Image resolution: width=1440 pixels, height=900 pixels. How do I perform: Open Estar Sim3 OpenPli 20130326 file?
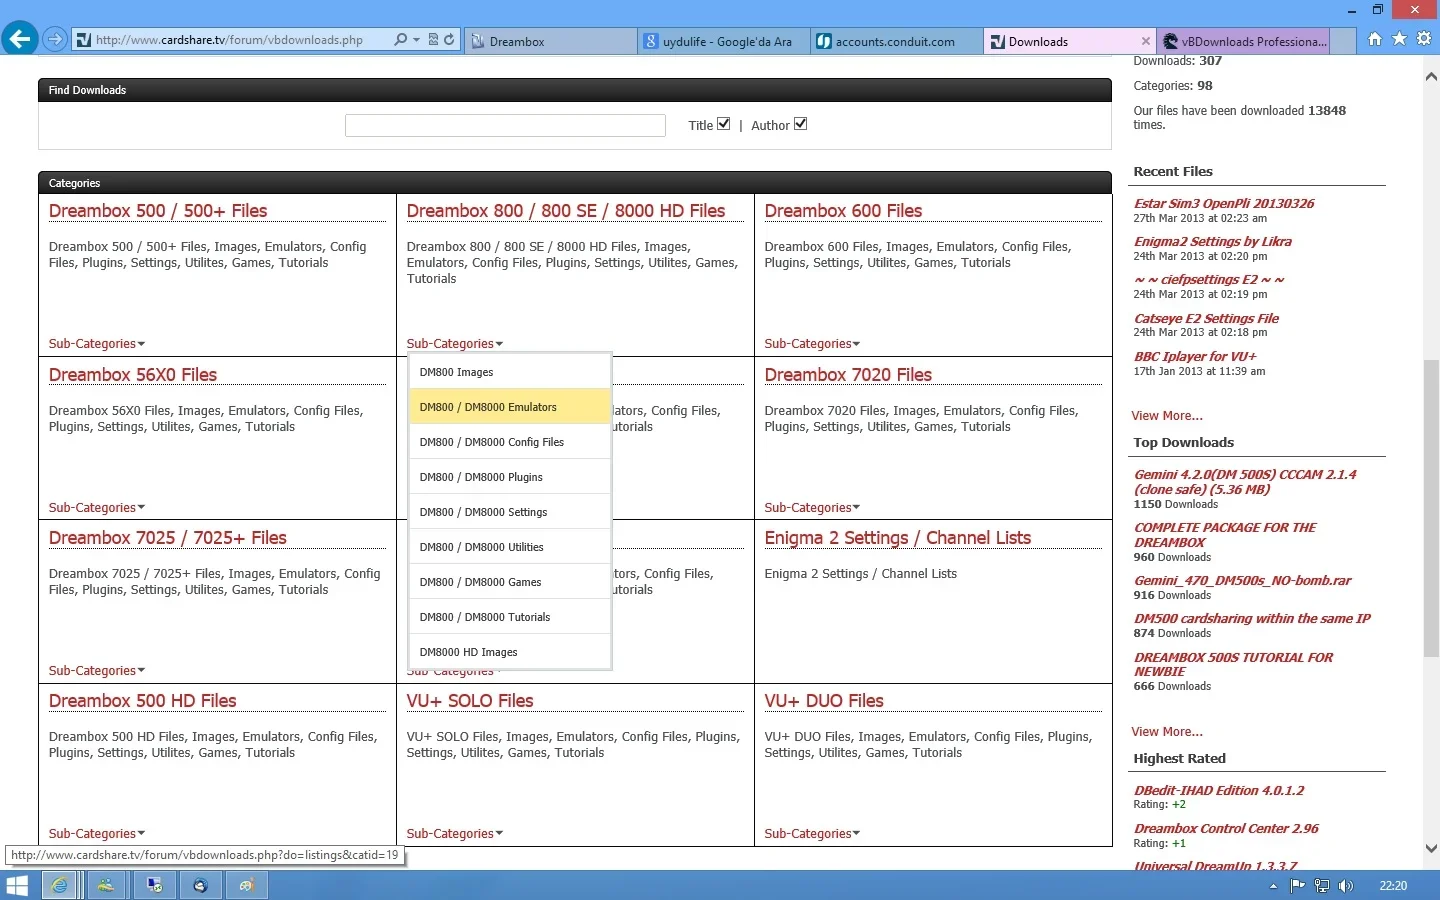(1224, 203)
